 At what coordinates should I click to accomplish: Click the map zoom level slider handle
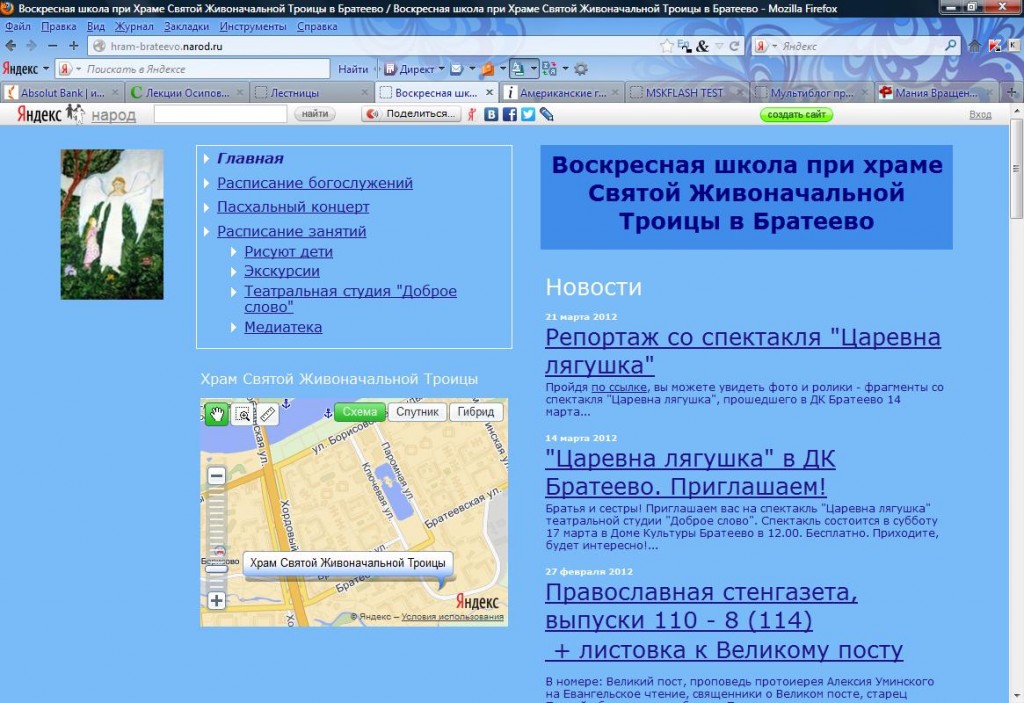point(217,568)
